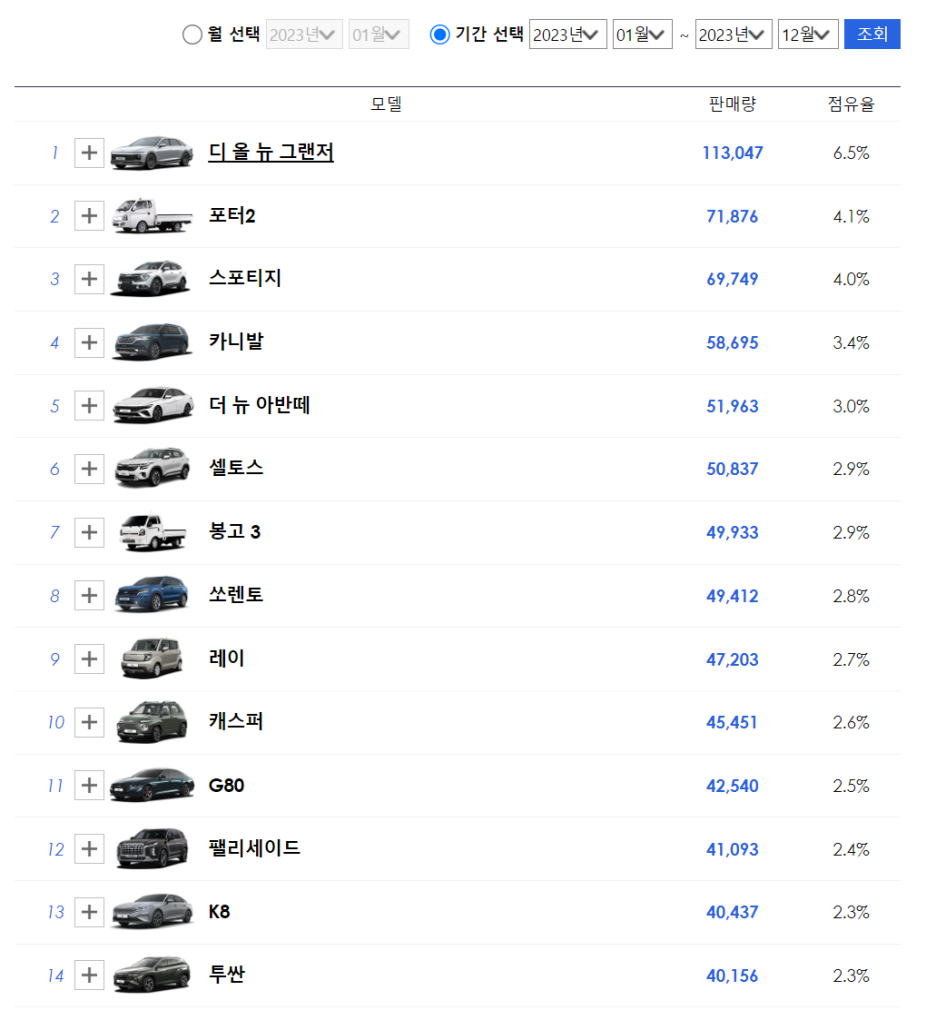Screen dimensions: 936x1010
Task: Open the G80 model link
Action: [226, 785]
